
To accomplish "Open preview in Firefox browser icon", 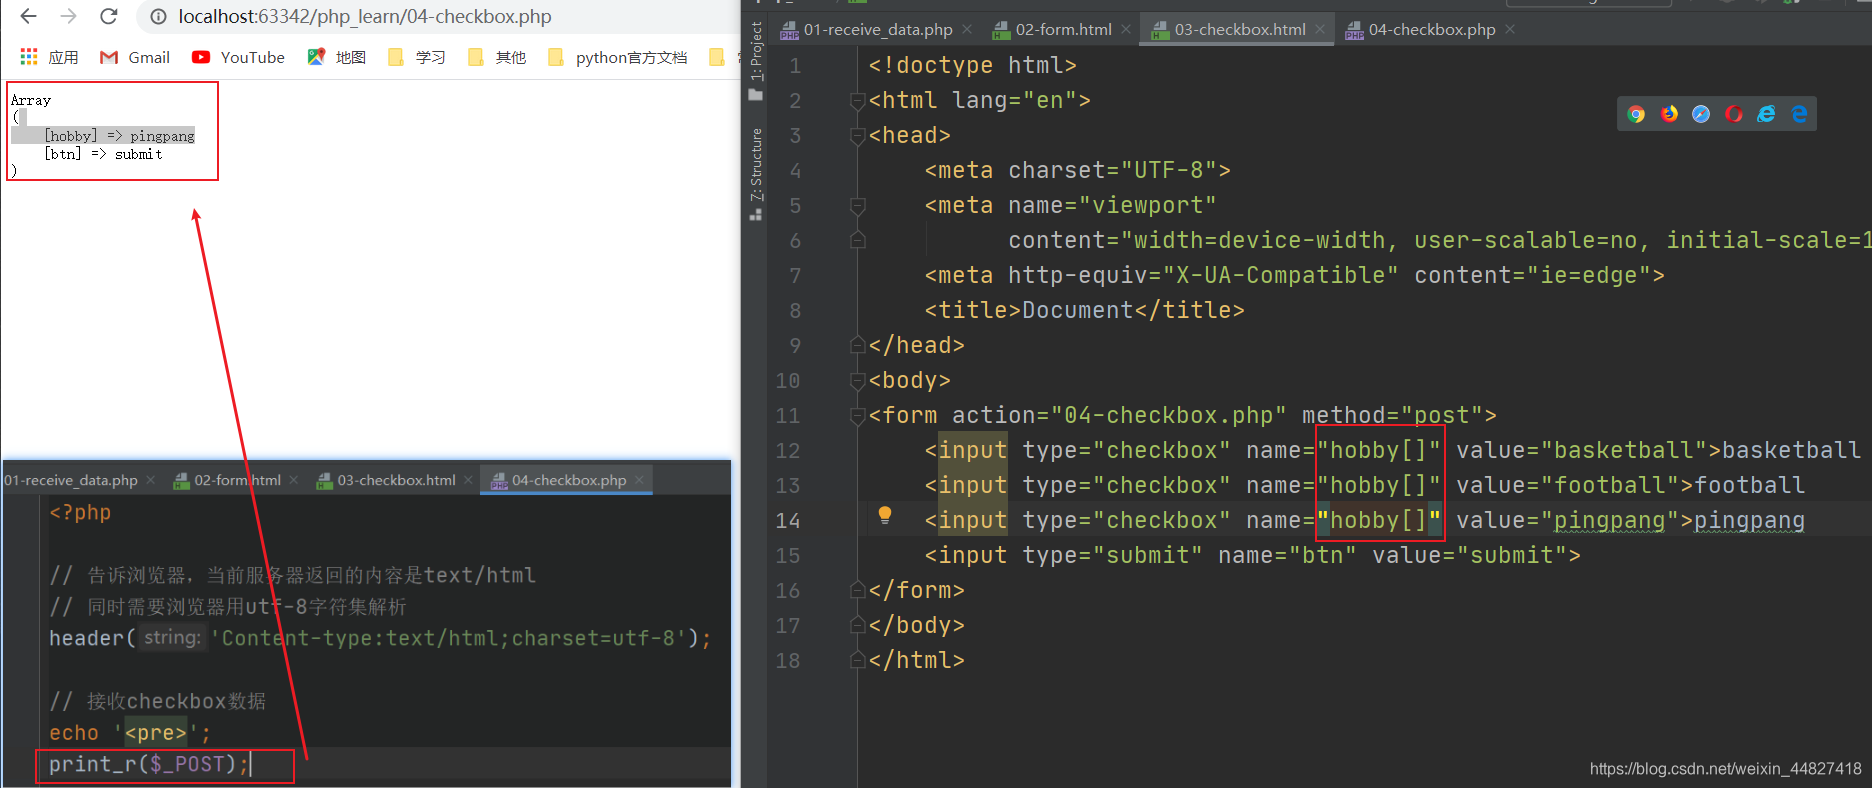I will [1669, 114].
